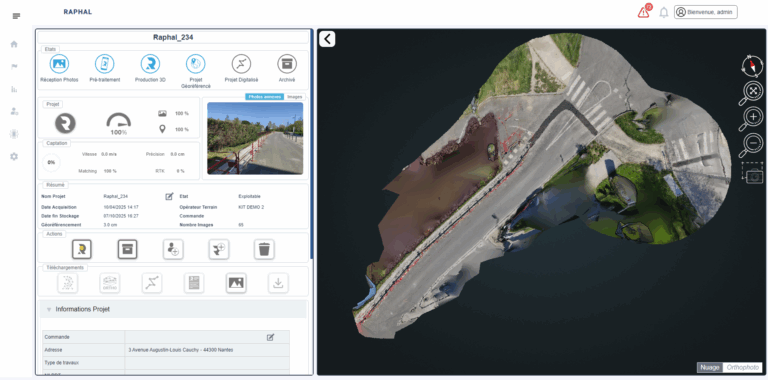Image resolution: width=768 pixels, height=380 pixels.
Task: Select Projet Géoréférencé state icon
Action: tap(196, 64)
